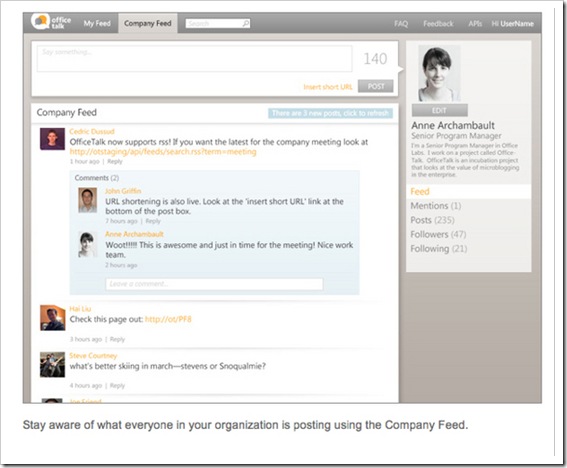Open the My Feed tab
567x468 pixels.
(97, 24)
